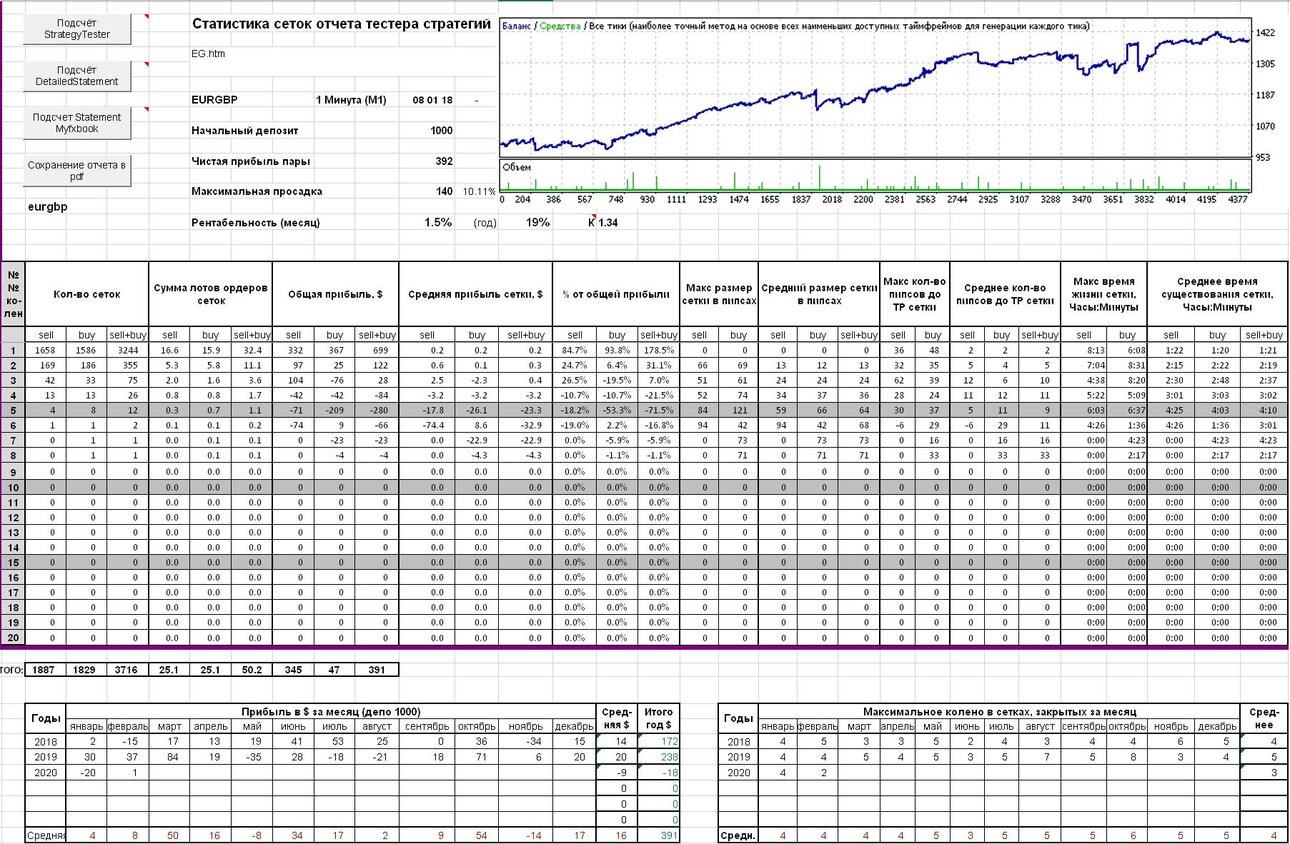Click the drawdown percentage 10.11%
The height and width of the screenshot is (844, 1290).
(x=478, y=191)
